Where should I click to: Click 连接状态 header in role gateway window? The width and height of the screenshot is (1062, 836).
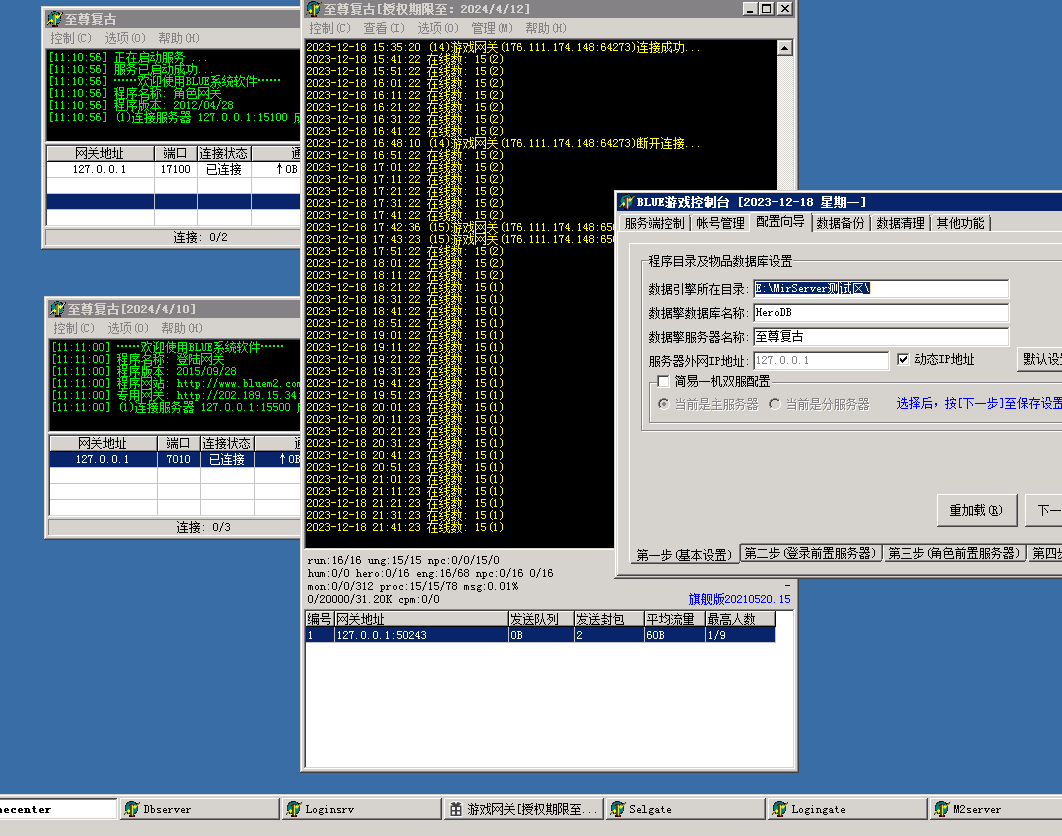(224, 153)
